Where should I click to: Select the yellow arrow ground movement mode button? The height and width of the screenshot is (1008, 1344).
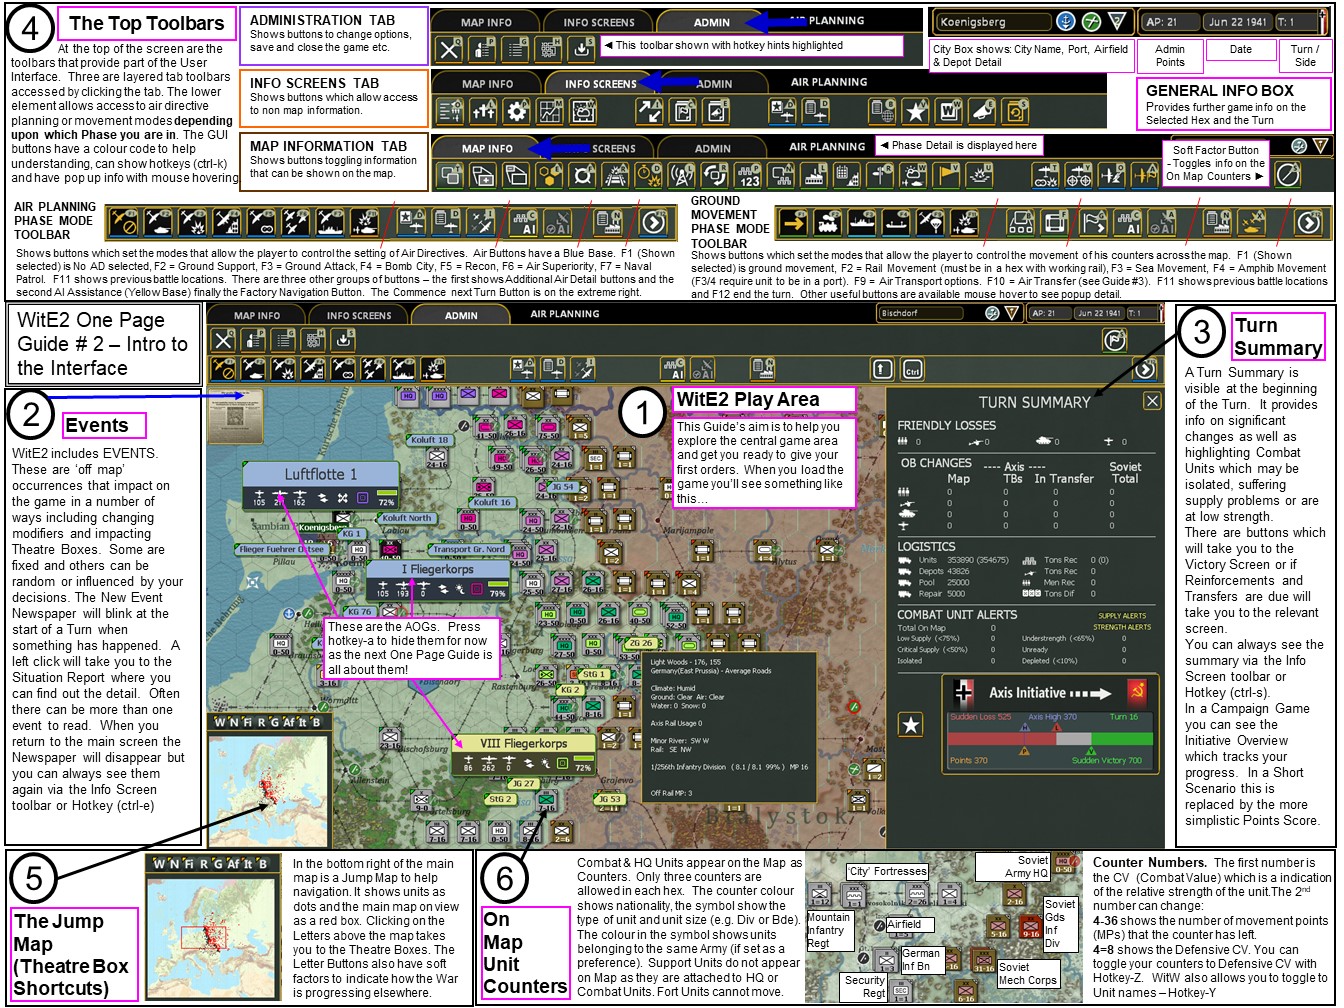pyautogui.click(x=795, y=222)
